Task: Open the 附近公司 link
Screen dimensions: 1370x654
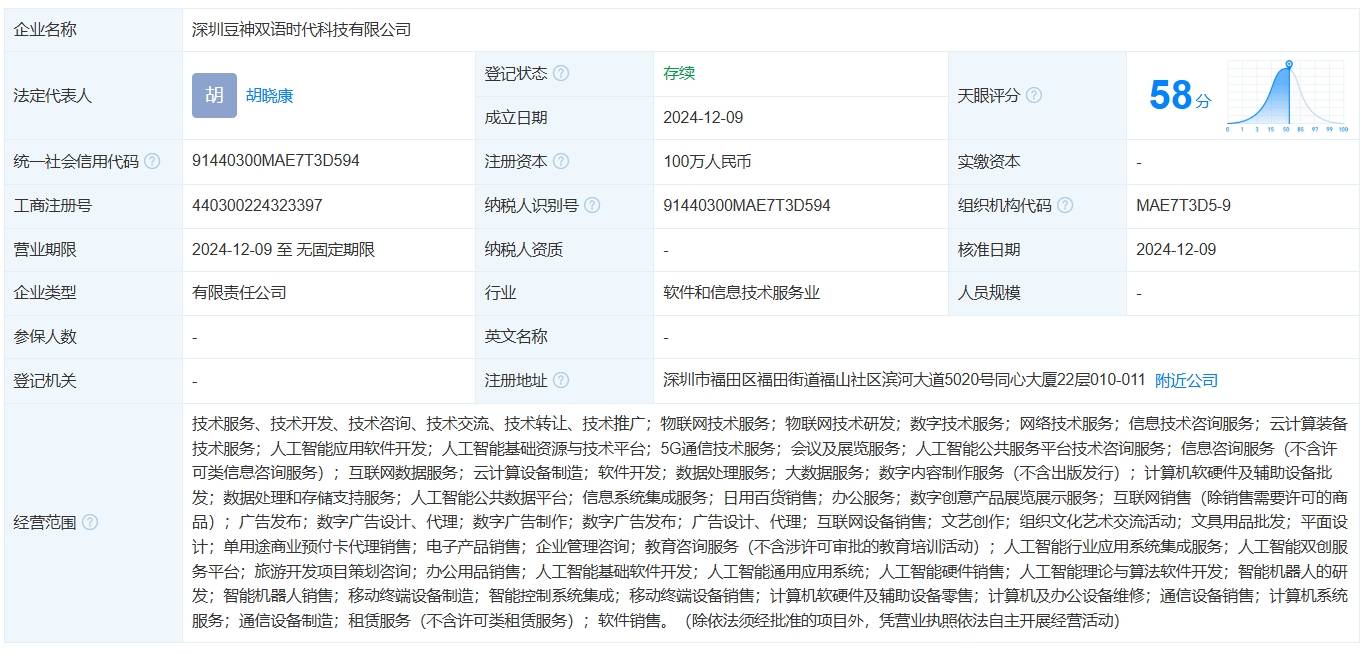Action: (x=1187, y=380)
